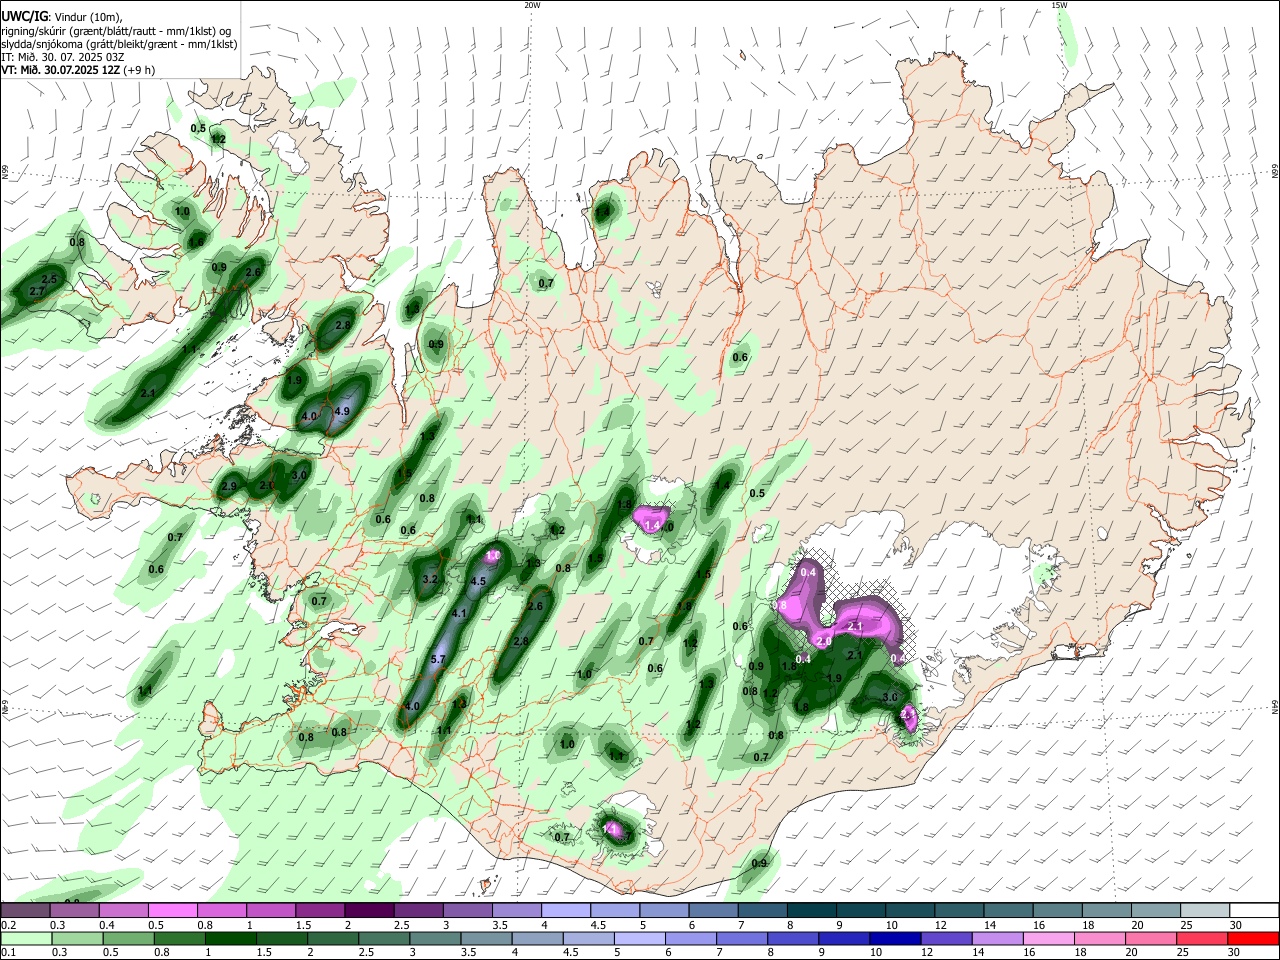The image size is (1280, 960).
Task: Click the 'UWC/IG: Vindur (10m)' title line
Action: [62, 17]
